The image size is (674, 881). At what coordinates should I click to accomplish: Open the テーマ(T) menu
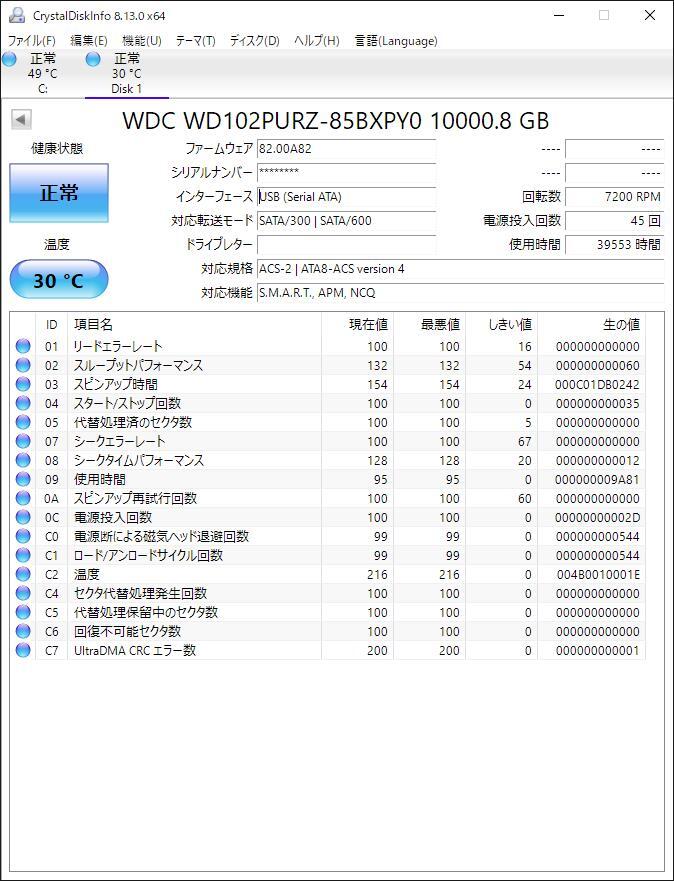click(x=195, y=40)
